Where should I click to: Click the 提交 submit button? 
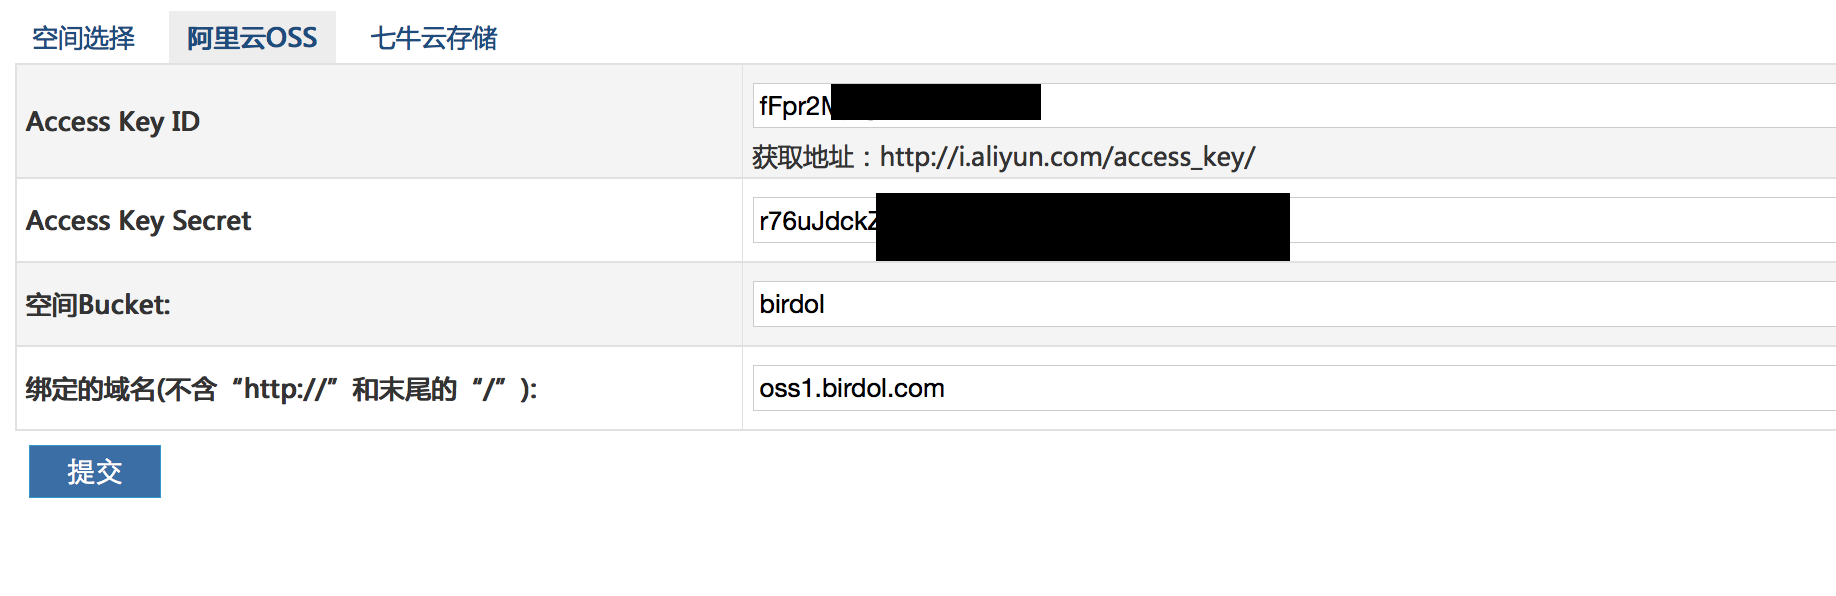click(x=95, y=471)
